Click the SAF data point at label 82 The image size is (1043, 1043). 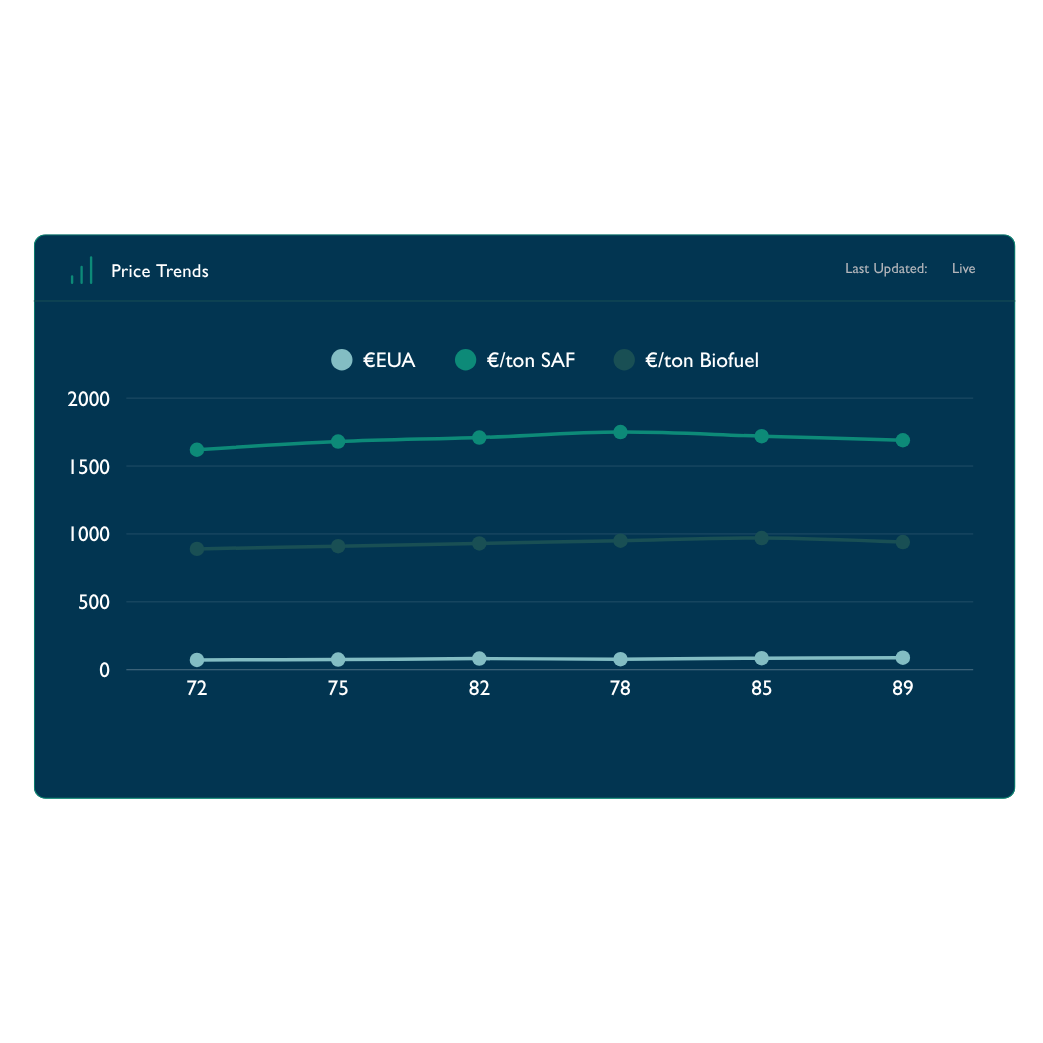click(480, 437)
